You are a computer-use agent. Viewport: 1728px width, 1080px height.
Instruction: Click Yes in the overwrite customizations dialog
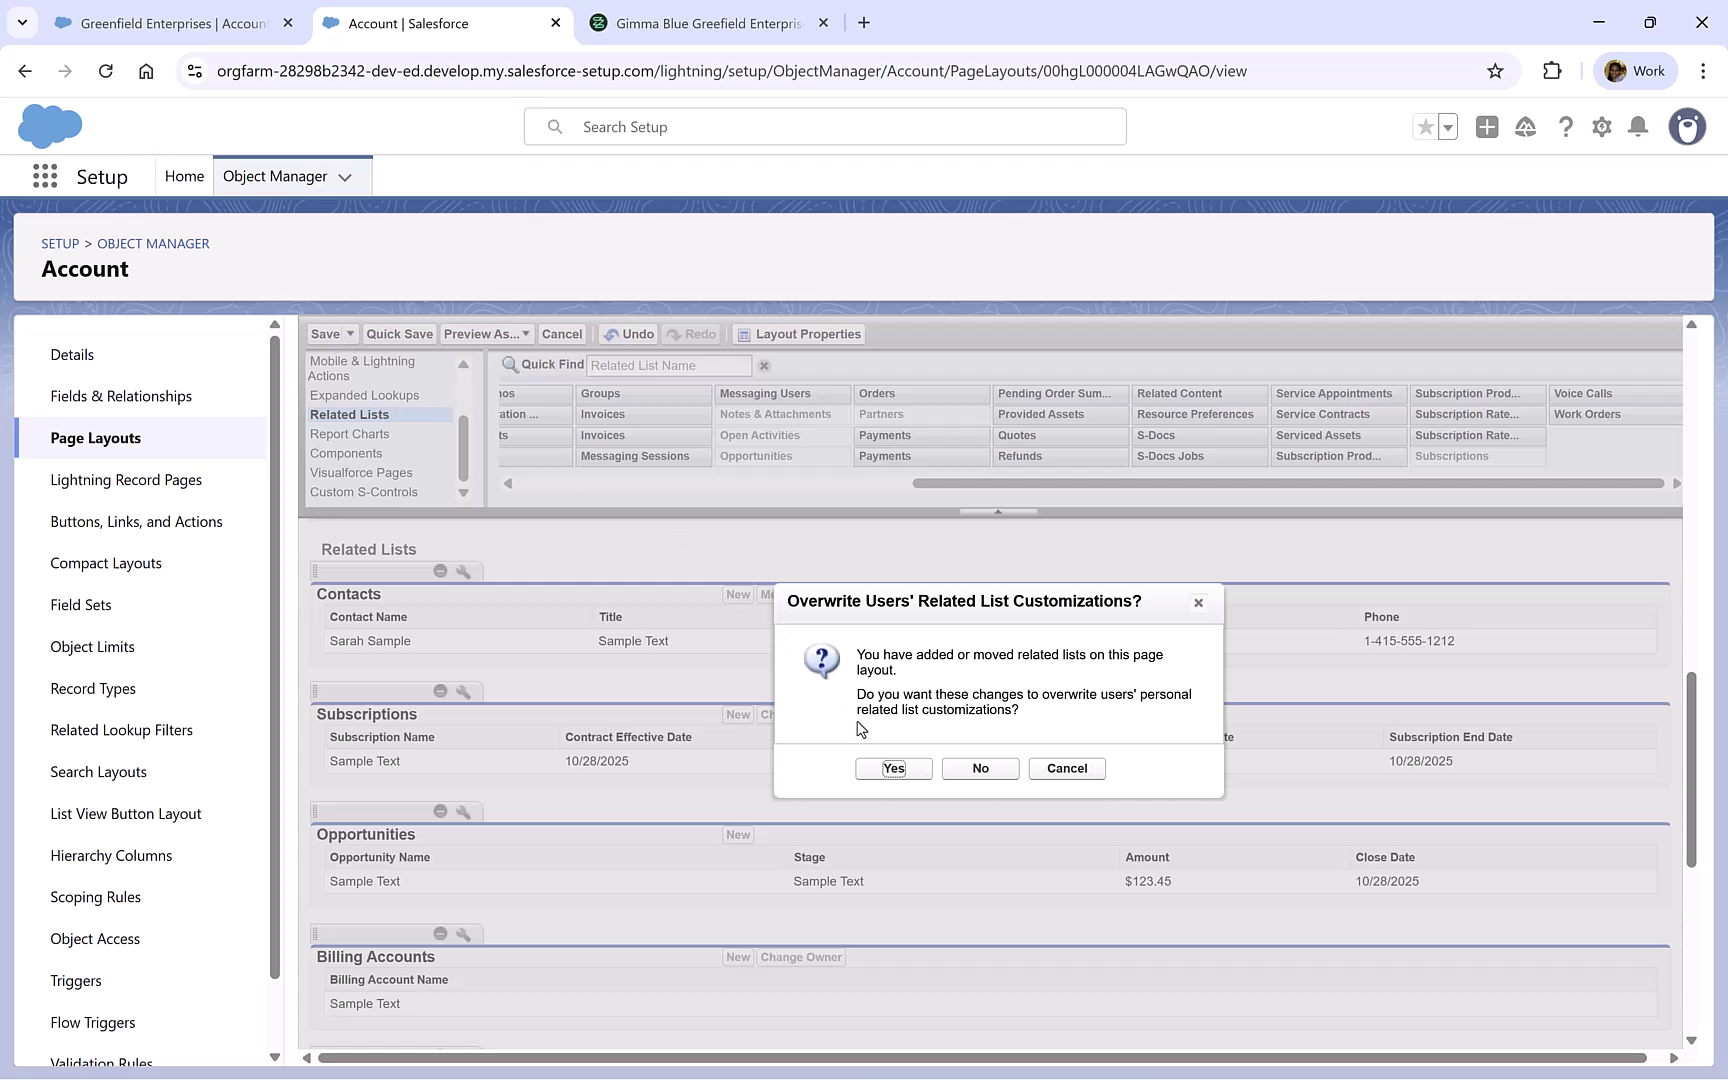pos(892,768)
